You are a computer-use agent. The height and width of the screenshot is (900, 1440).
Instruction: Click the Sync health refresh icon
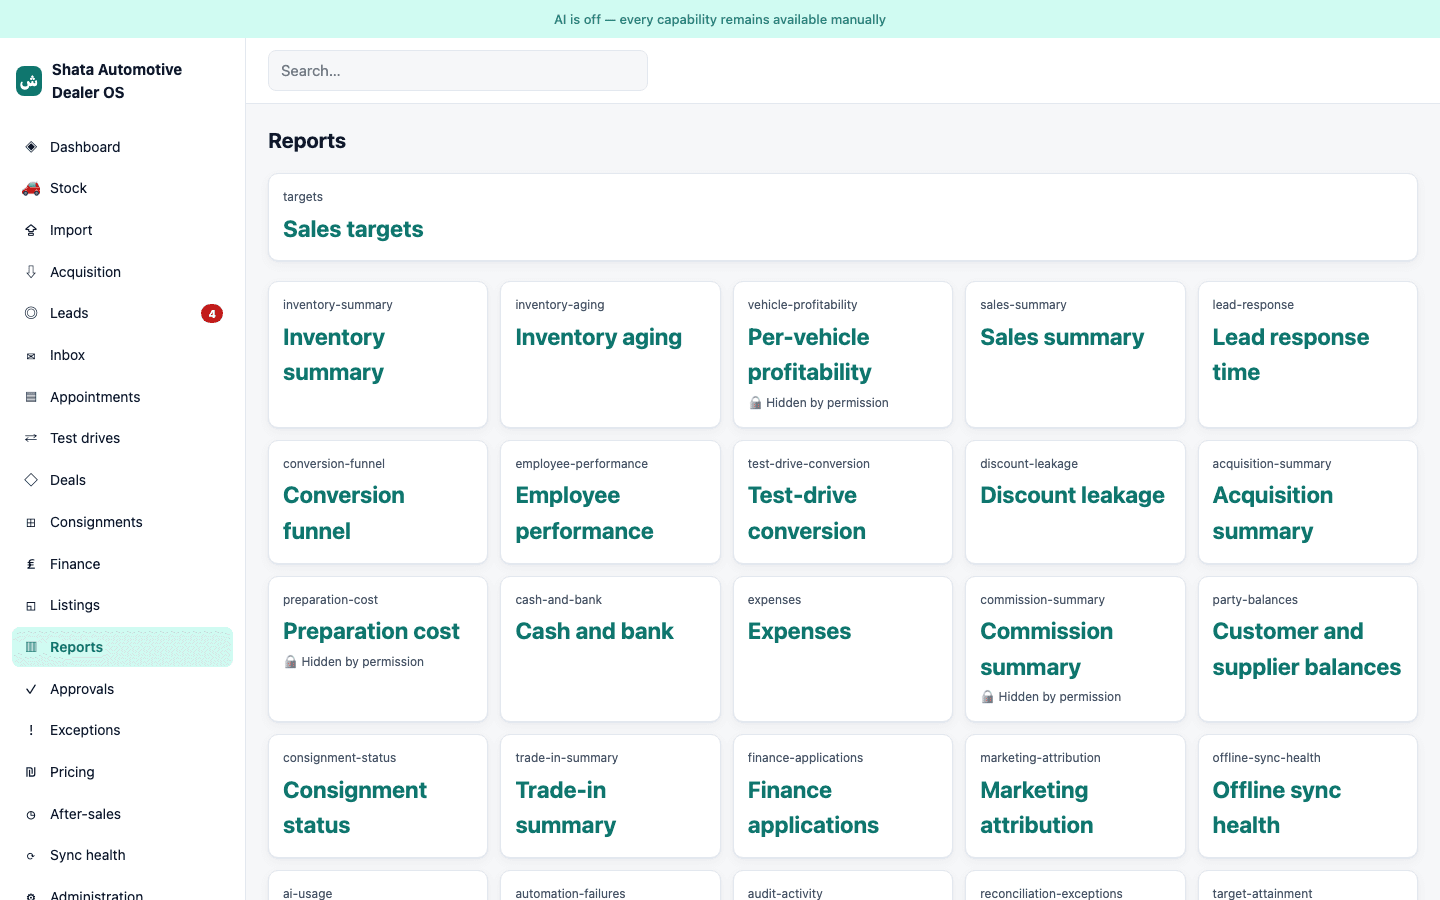(x=31, y=855)
